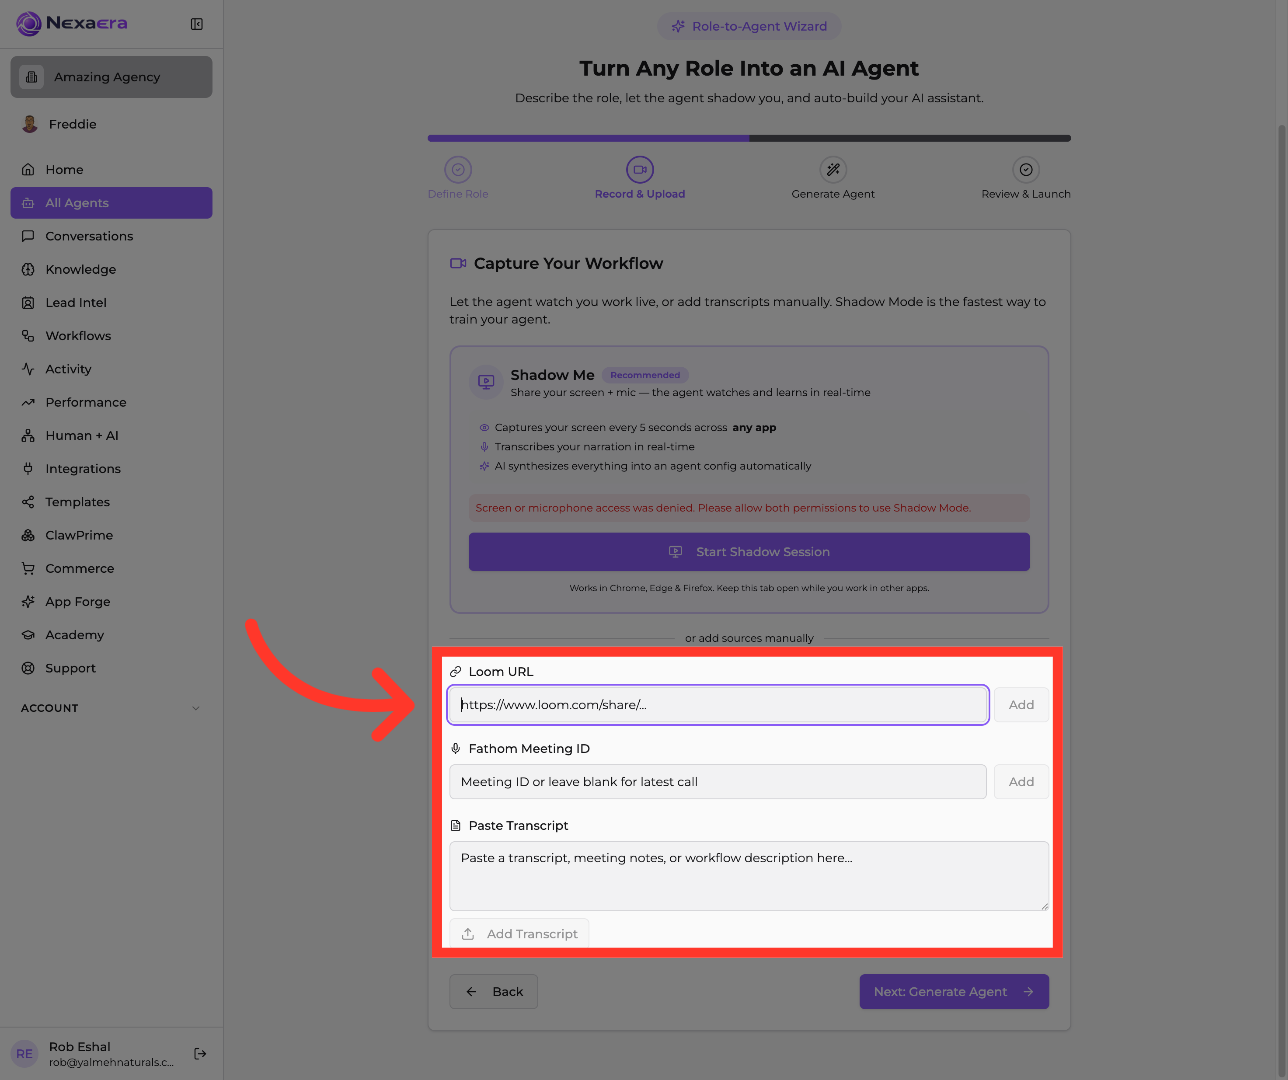The height and width of the screenshot is (1080, 1288).
Task: Click the Add Transcript button
Action: click(519, 934)
